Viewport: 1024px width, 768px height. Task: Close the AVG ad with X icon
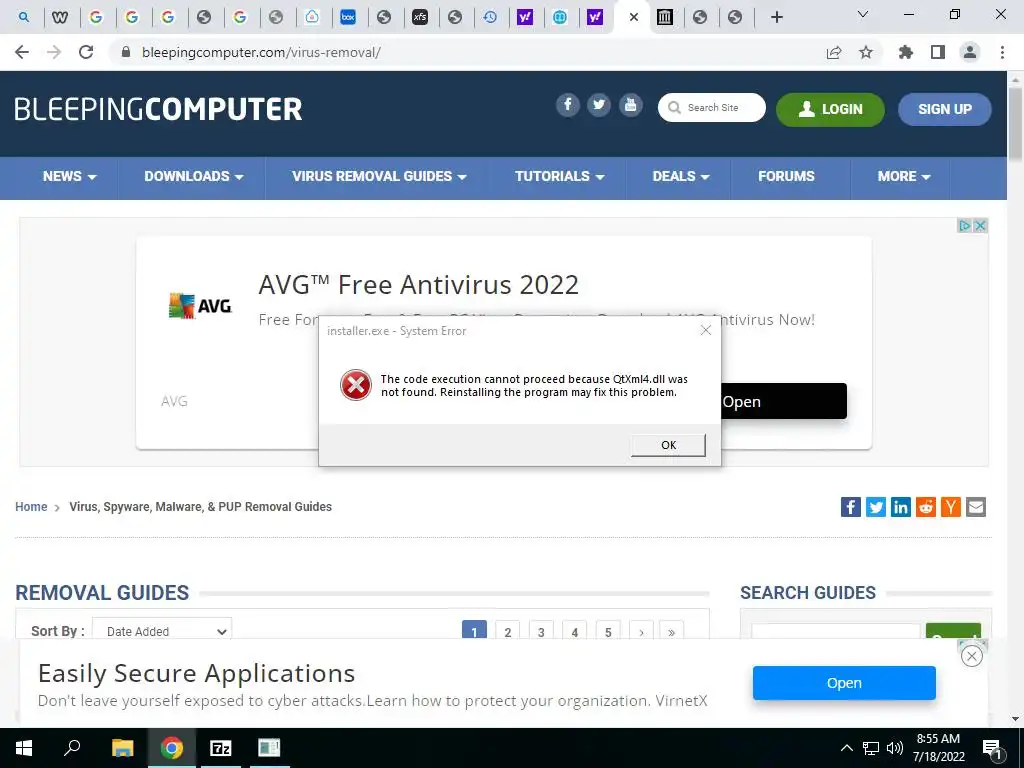click(980, 225)
